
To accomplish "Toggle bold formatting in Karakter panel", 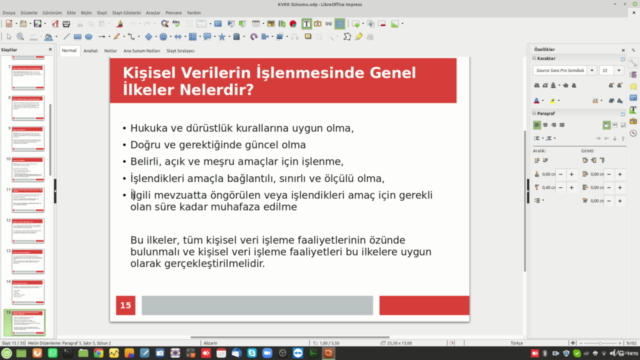I will 537,85.
